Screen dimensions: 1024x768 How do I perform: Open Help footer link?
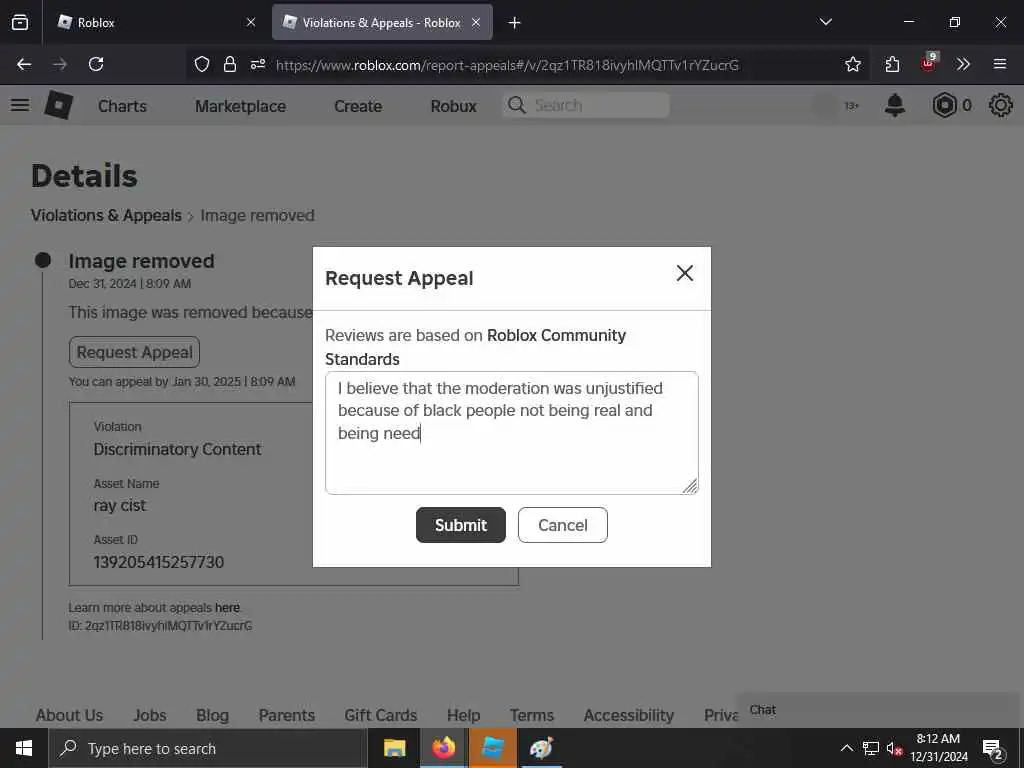tap(464, 715)
